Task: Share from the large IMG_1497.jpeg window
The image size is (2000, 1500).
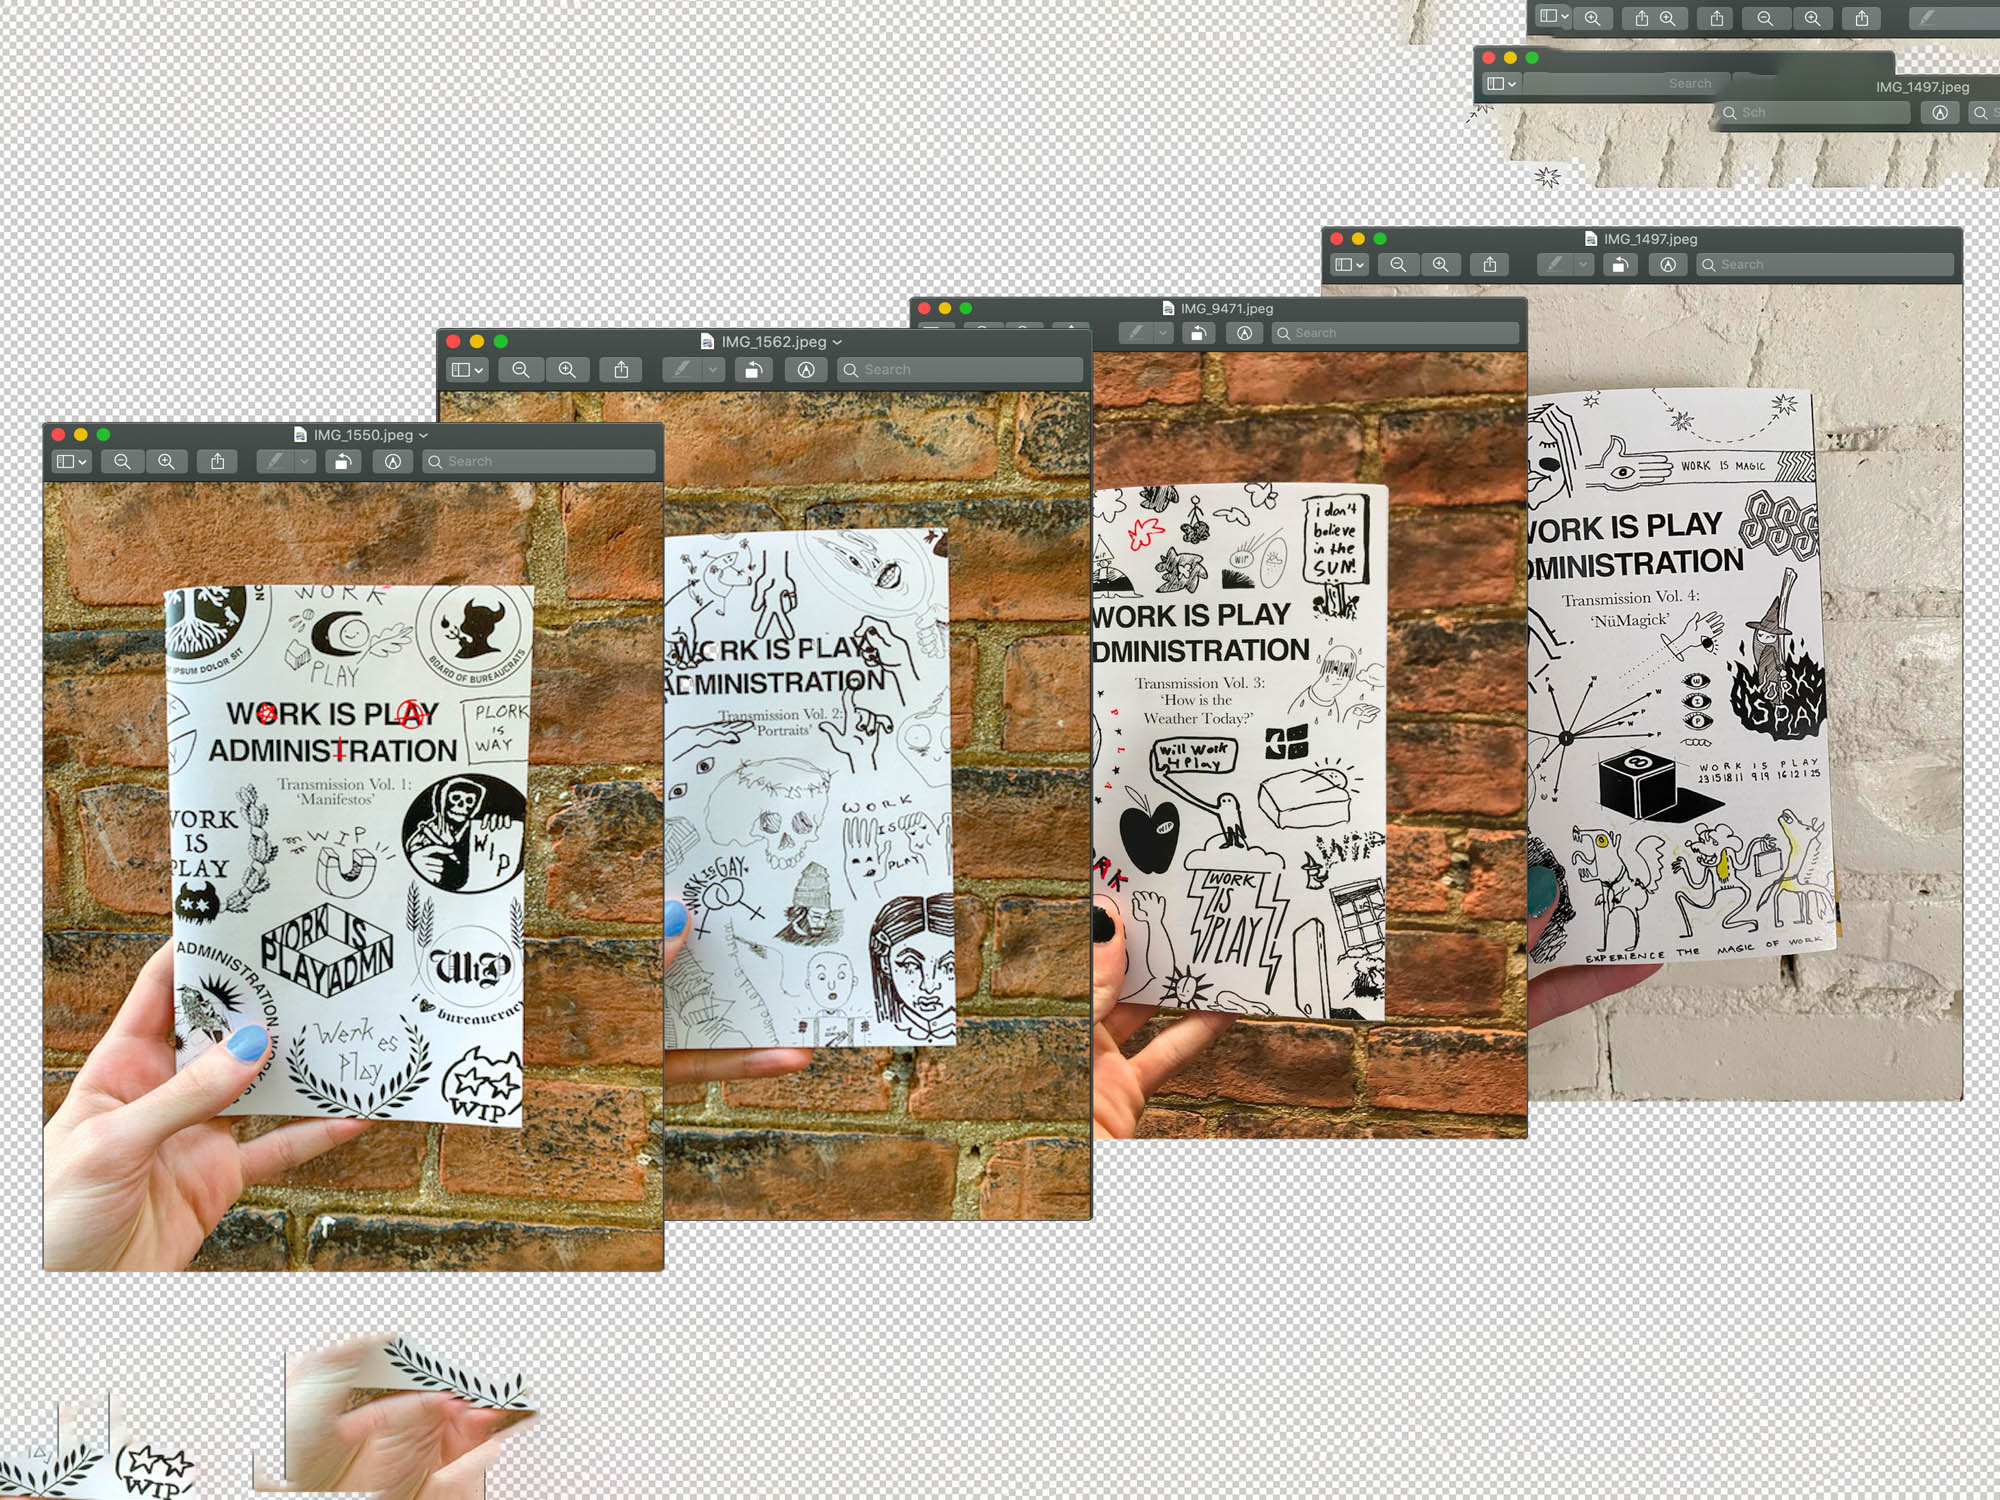Action: coord(1490,264)
